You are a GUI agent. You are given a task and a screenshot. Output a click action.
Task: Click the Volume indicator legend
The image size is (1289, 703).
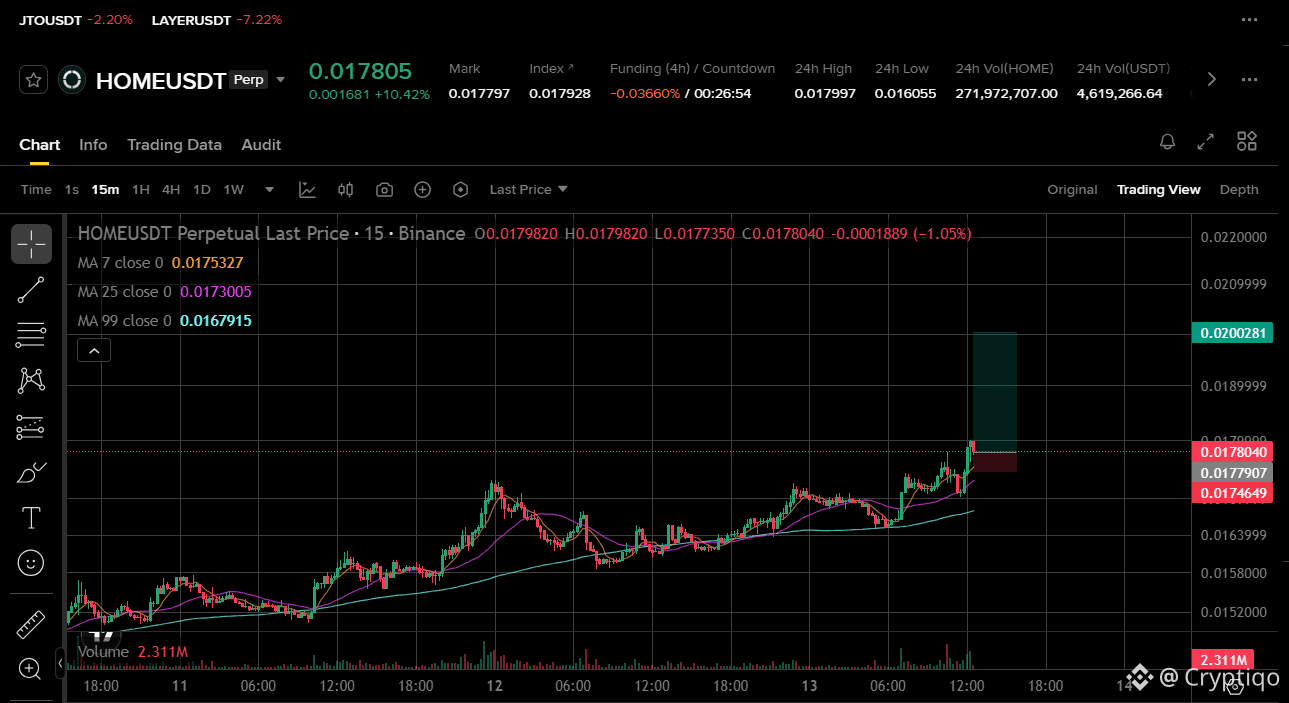132,652
